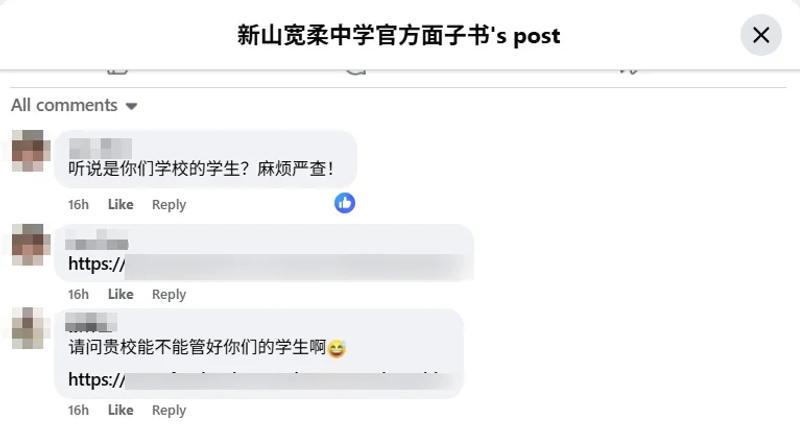This screenshot has height=431, width=800.
Task: Open the All comments filter dropdown
Action: 74,105
